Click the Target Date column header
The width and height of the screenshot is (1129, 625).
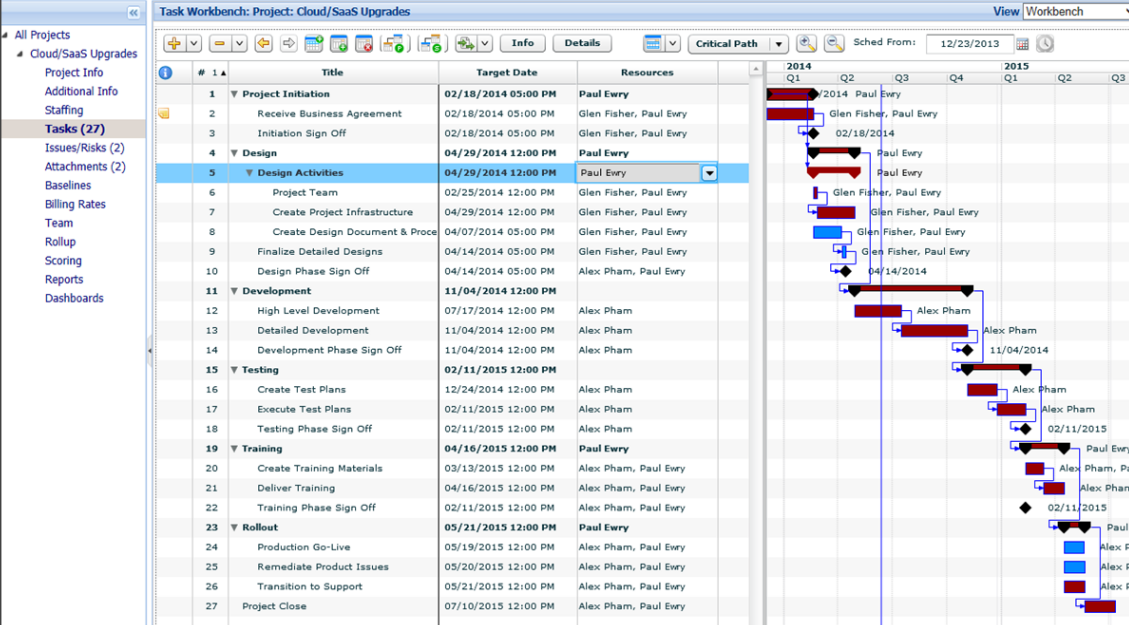coord(507,72)
